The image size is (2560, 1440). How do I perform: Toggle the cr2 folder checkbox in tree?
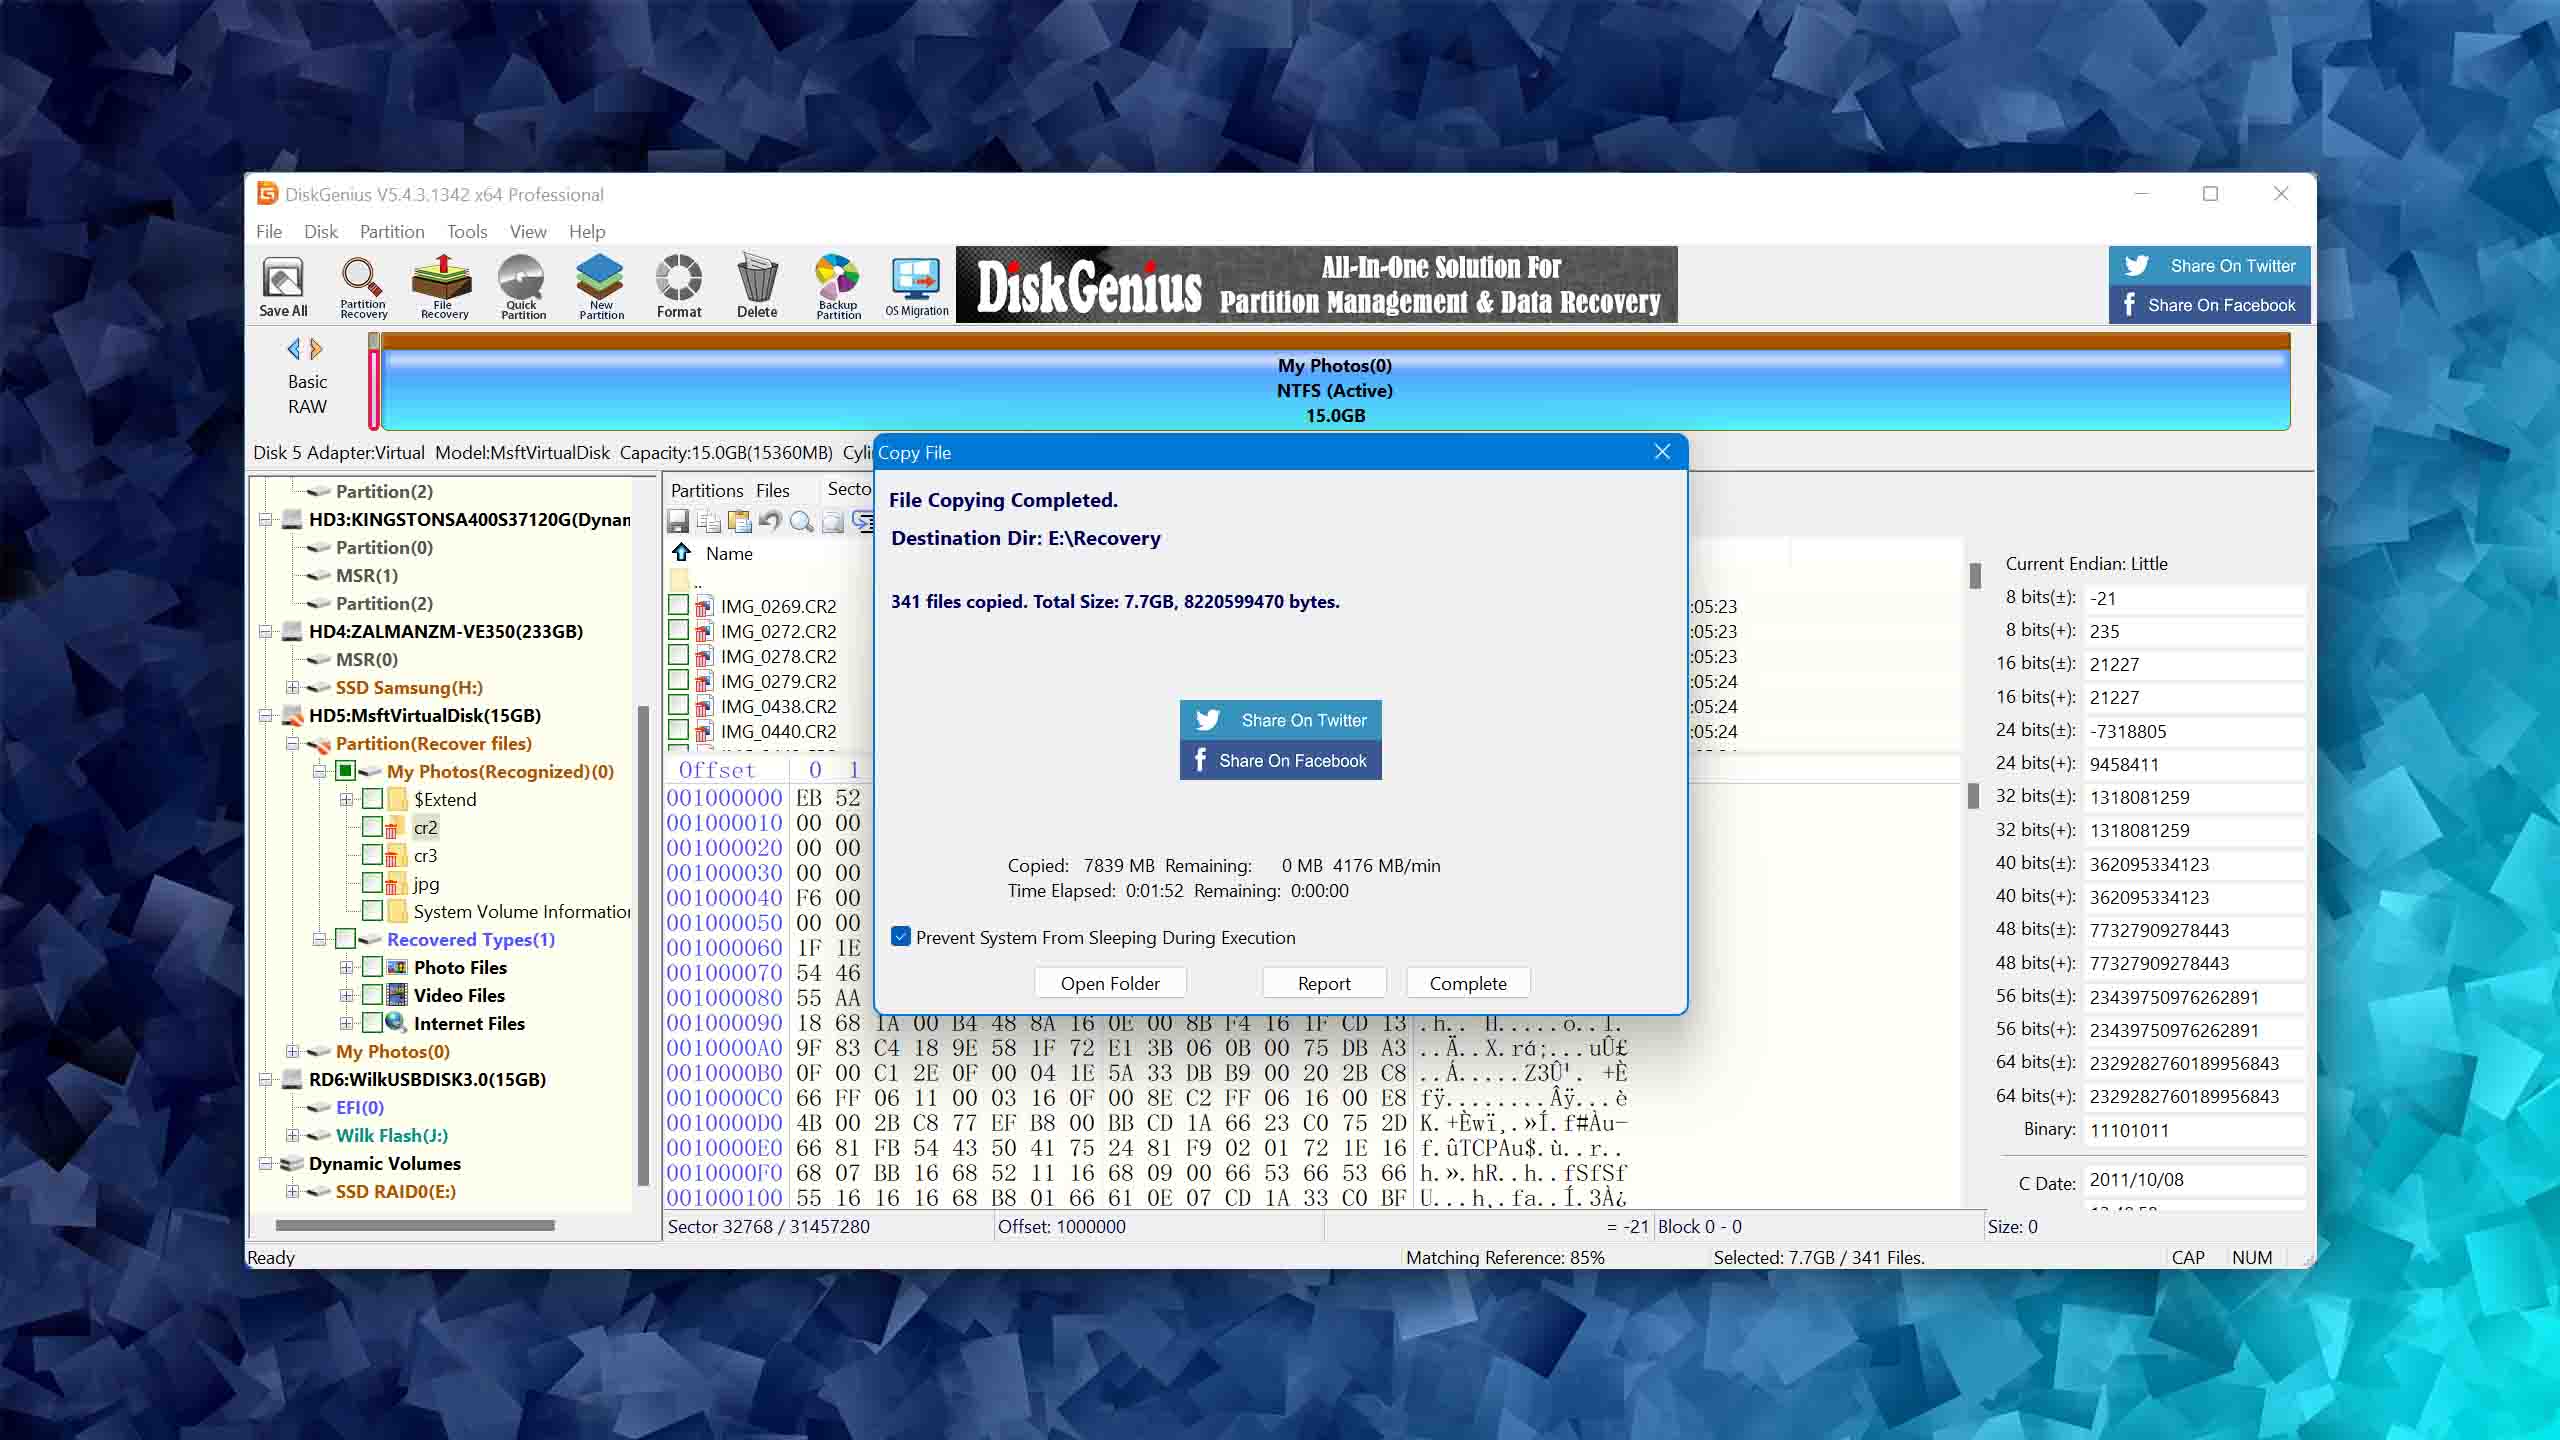coord(372,827)
